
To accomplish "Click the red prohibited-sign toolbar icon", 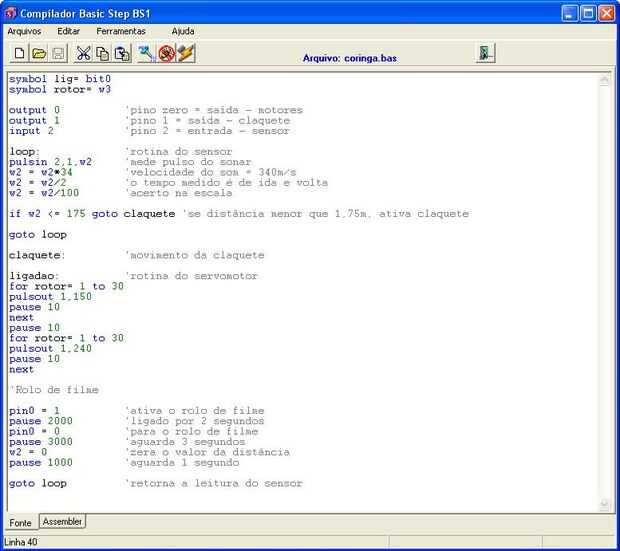I will (x=166, y=53).
